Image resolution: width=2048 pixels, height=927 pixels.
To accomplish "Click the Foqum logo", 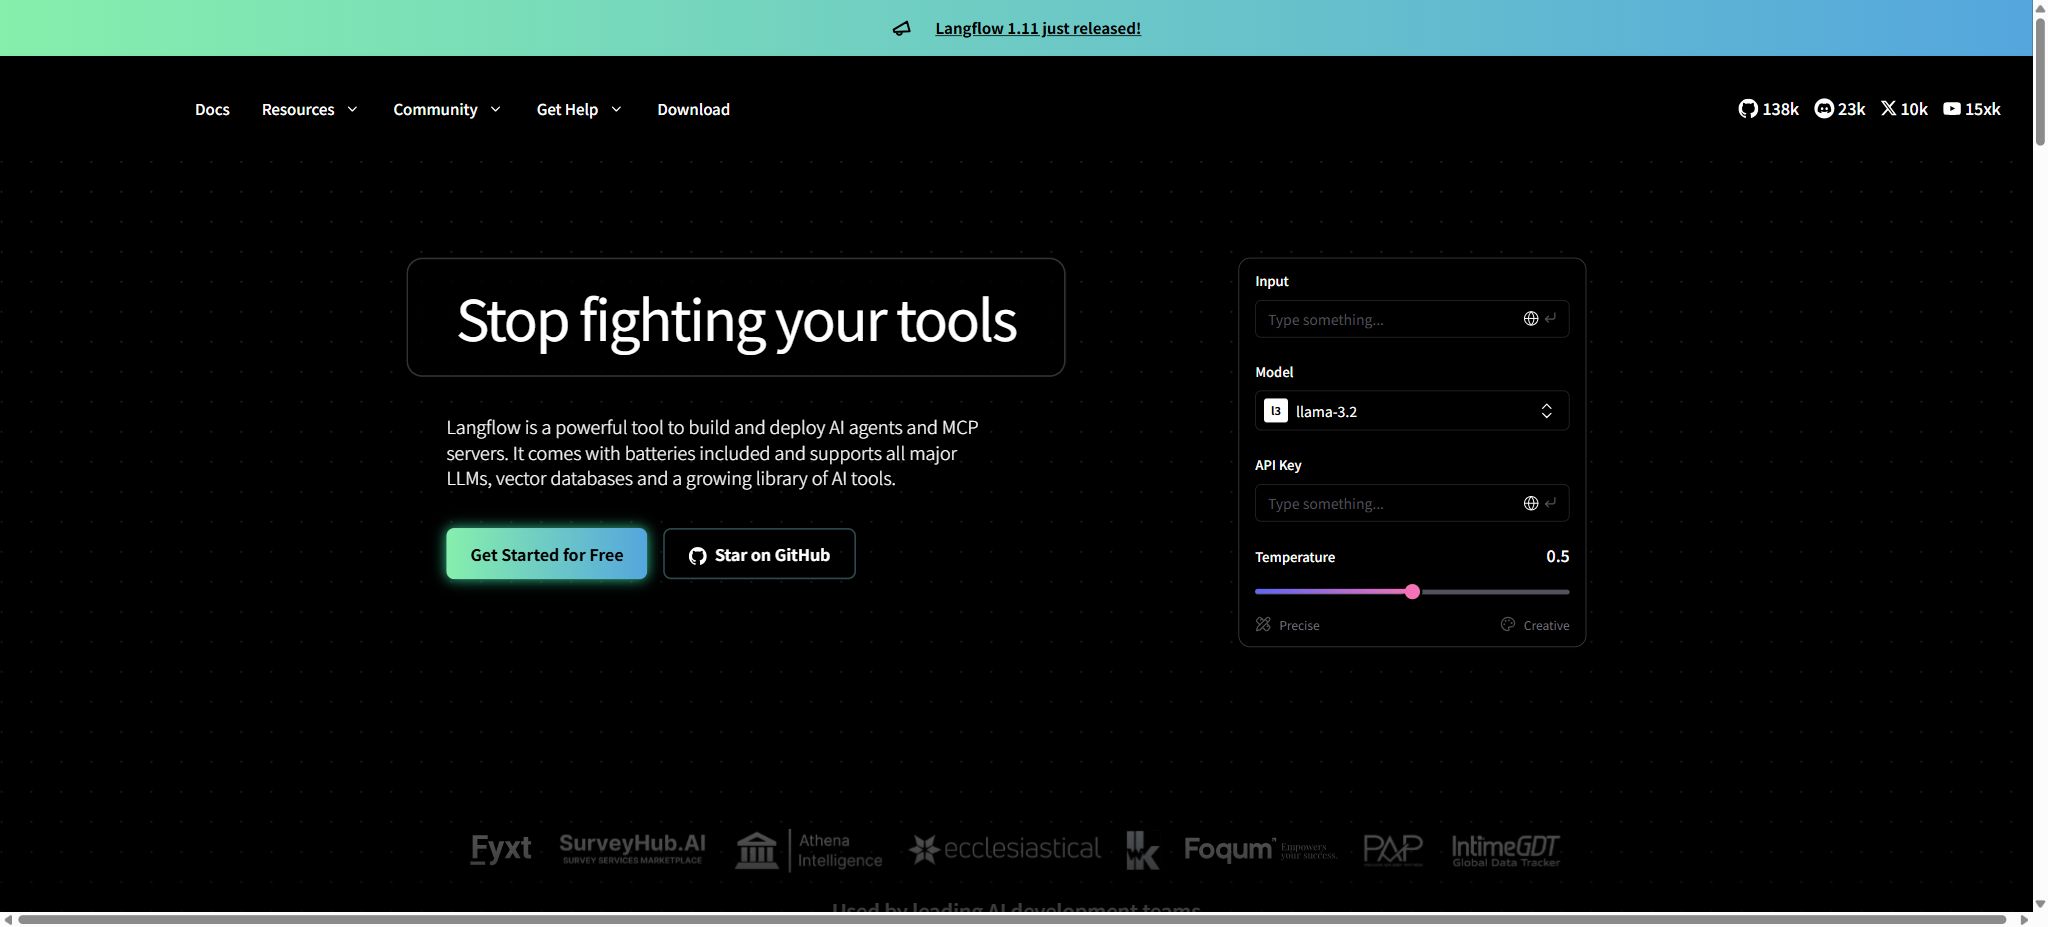I will click(1260, 849).
